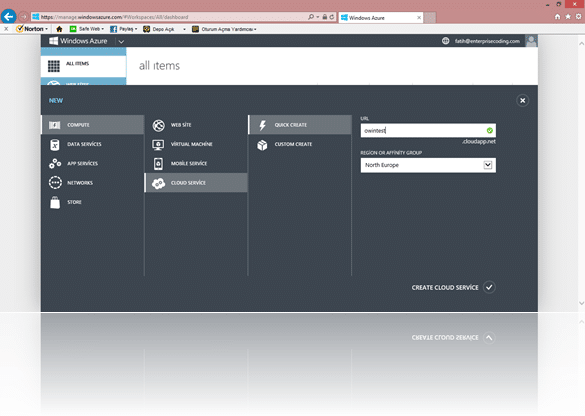Open browser Tools gear icon
This screenshot has height=416, width=585.
point(578,17)
